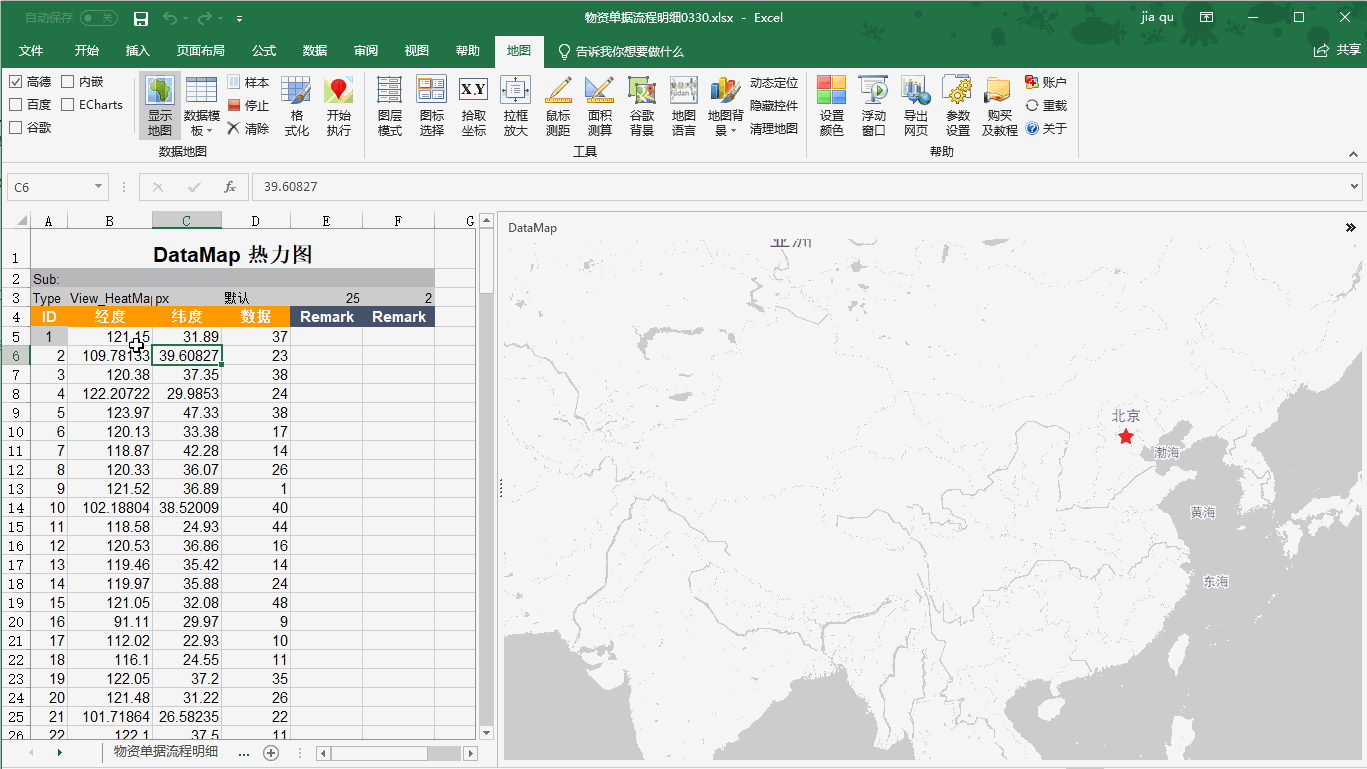
Task: Open the Quick Access Toolbar customize dropdown
Action: (239, 19)
